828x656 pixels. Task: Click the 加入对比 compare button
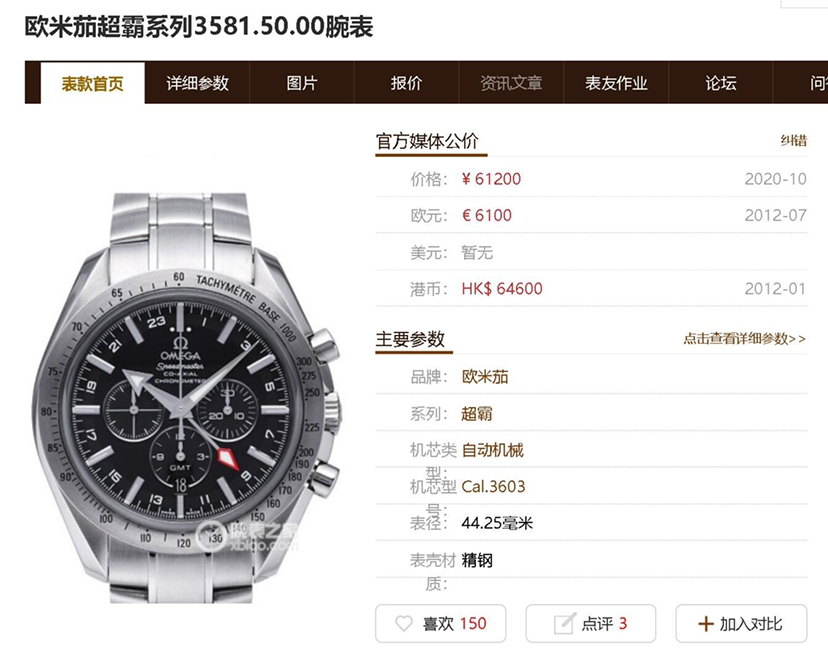pyautogui.click(x=741, y=624)
